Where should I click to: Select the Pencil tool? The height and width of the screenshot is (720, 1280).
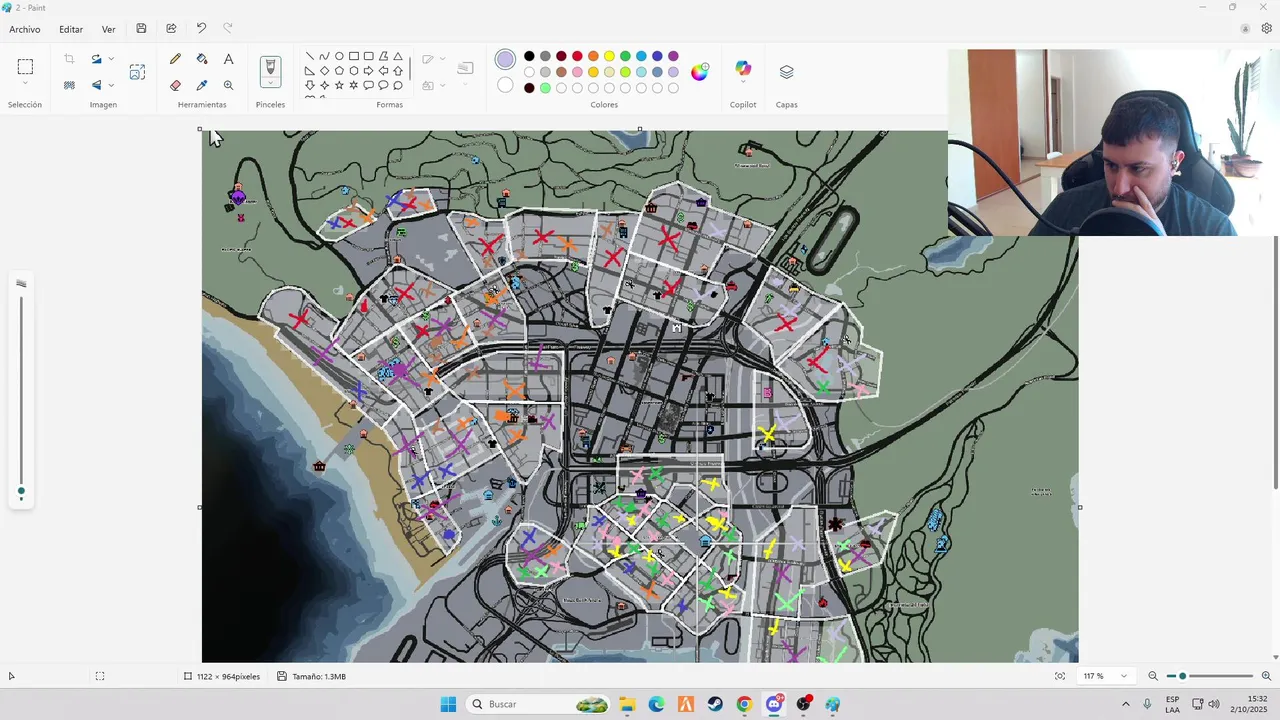point(176,59)
